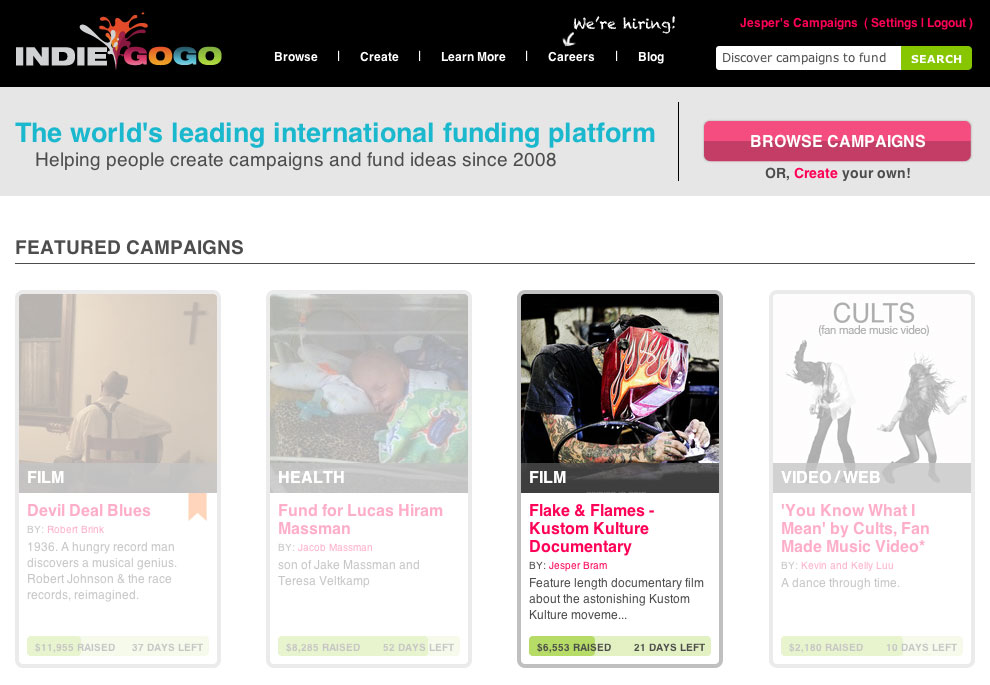Click the green SEARCH button
The width and height of the screenshot is (990, 685).
(x=936, y=58)
